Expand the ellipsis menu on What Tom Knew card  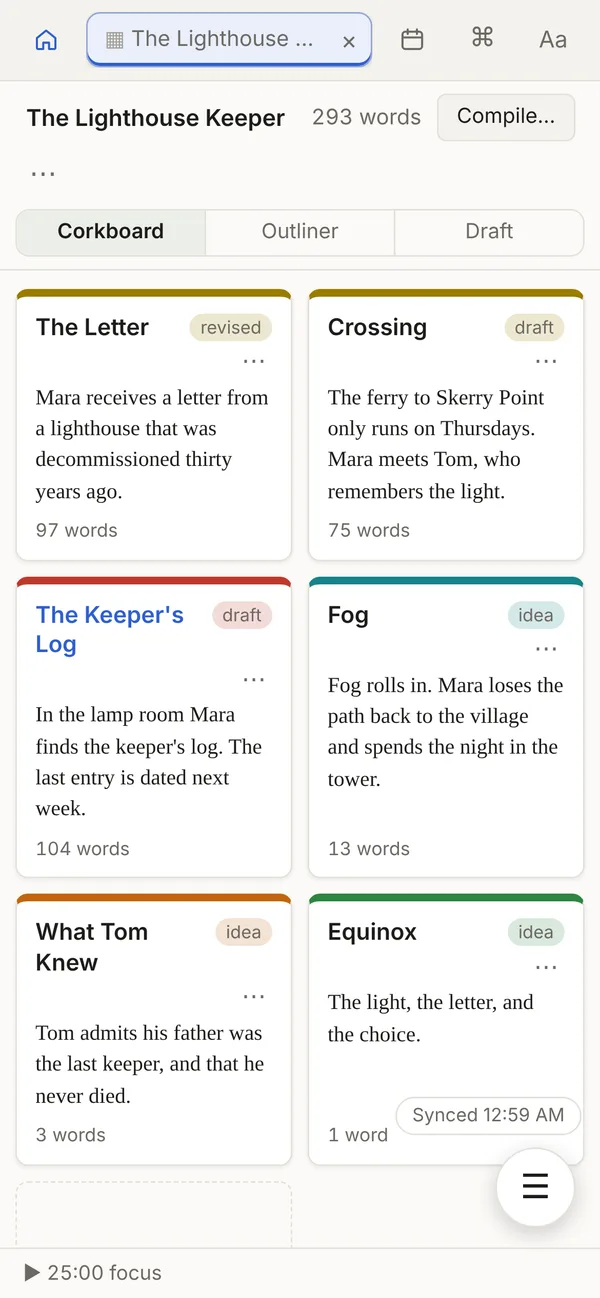(254, 996)
